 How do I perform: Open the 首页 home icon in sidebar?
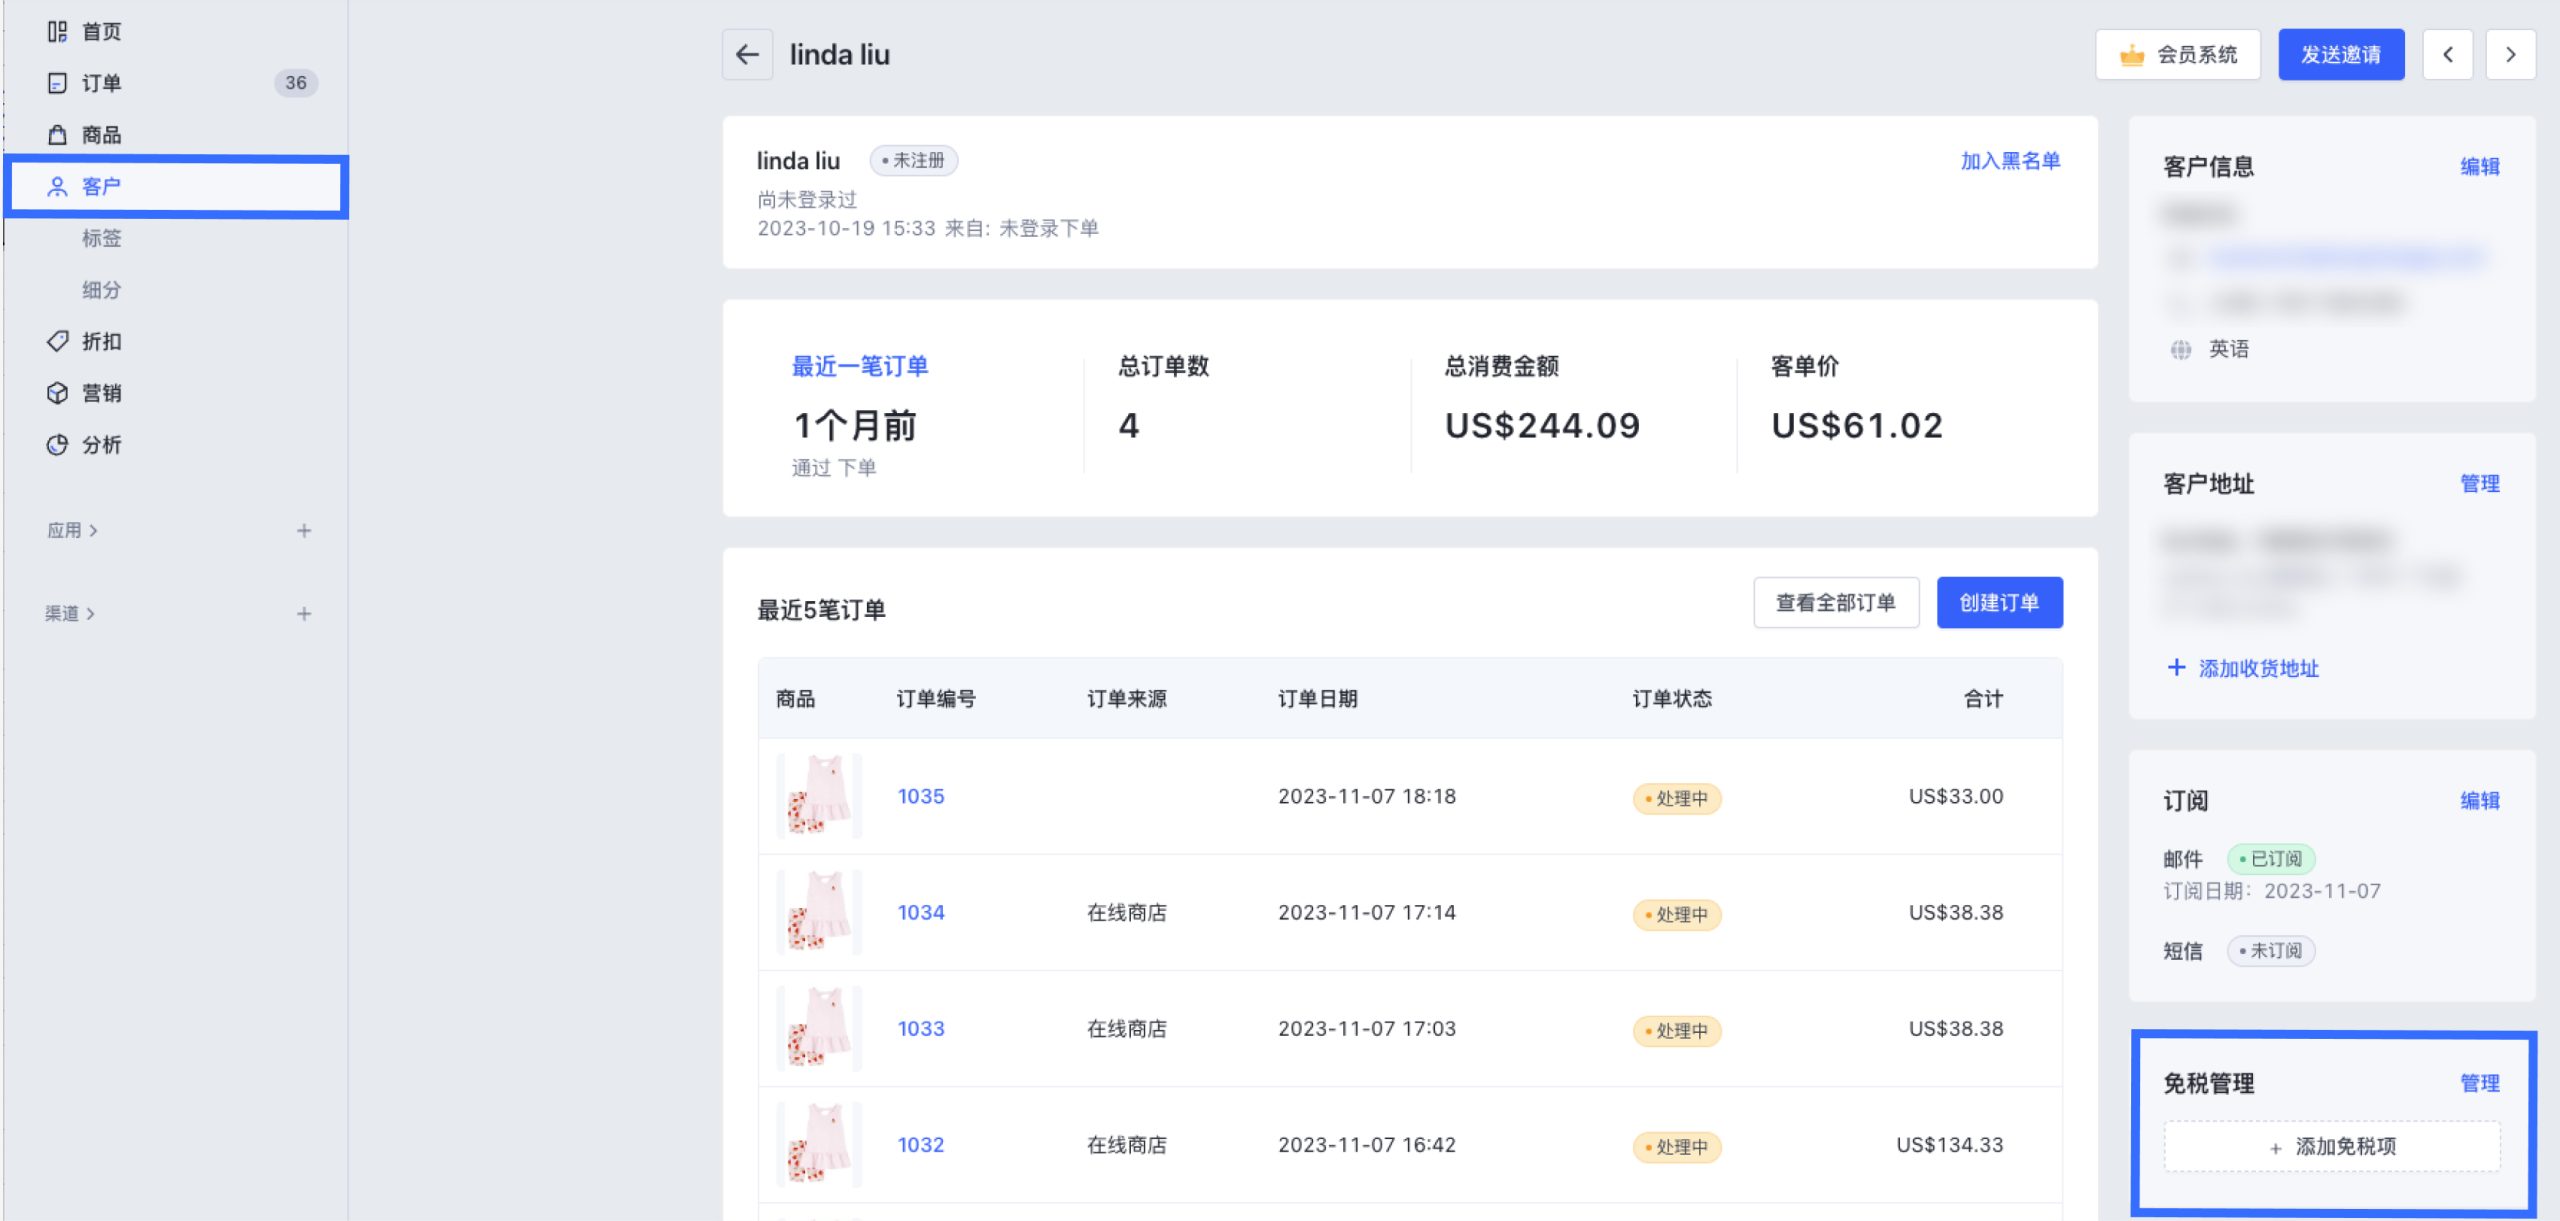58,32
